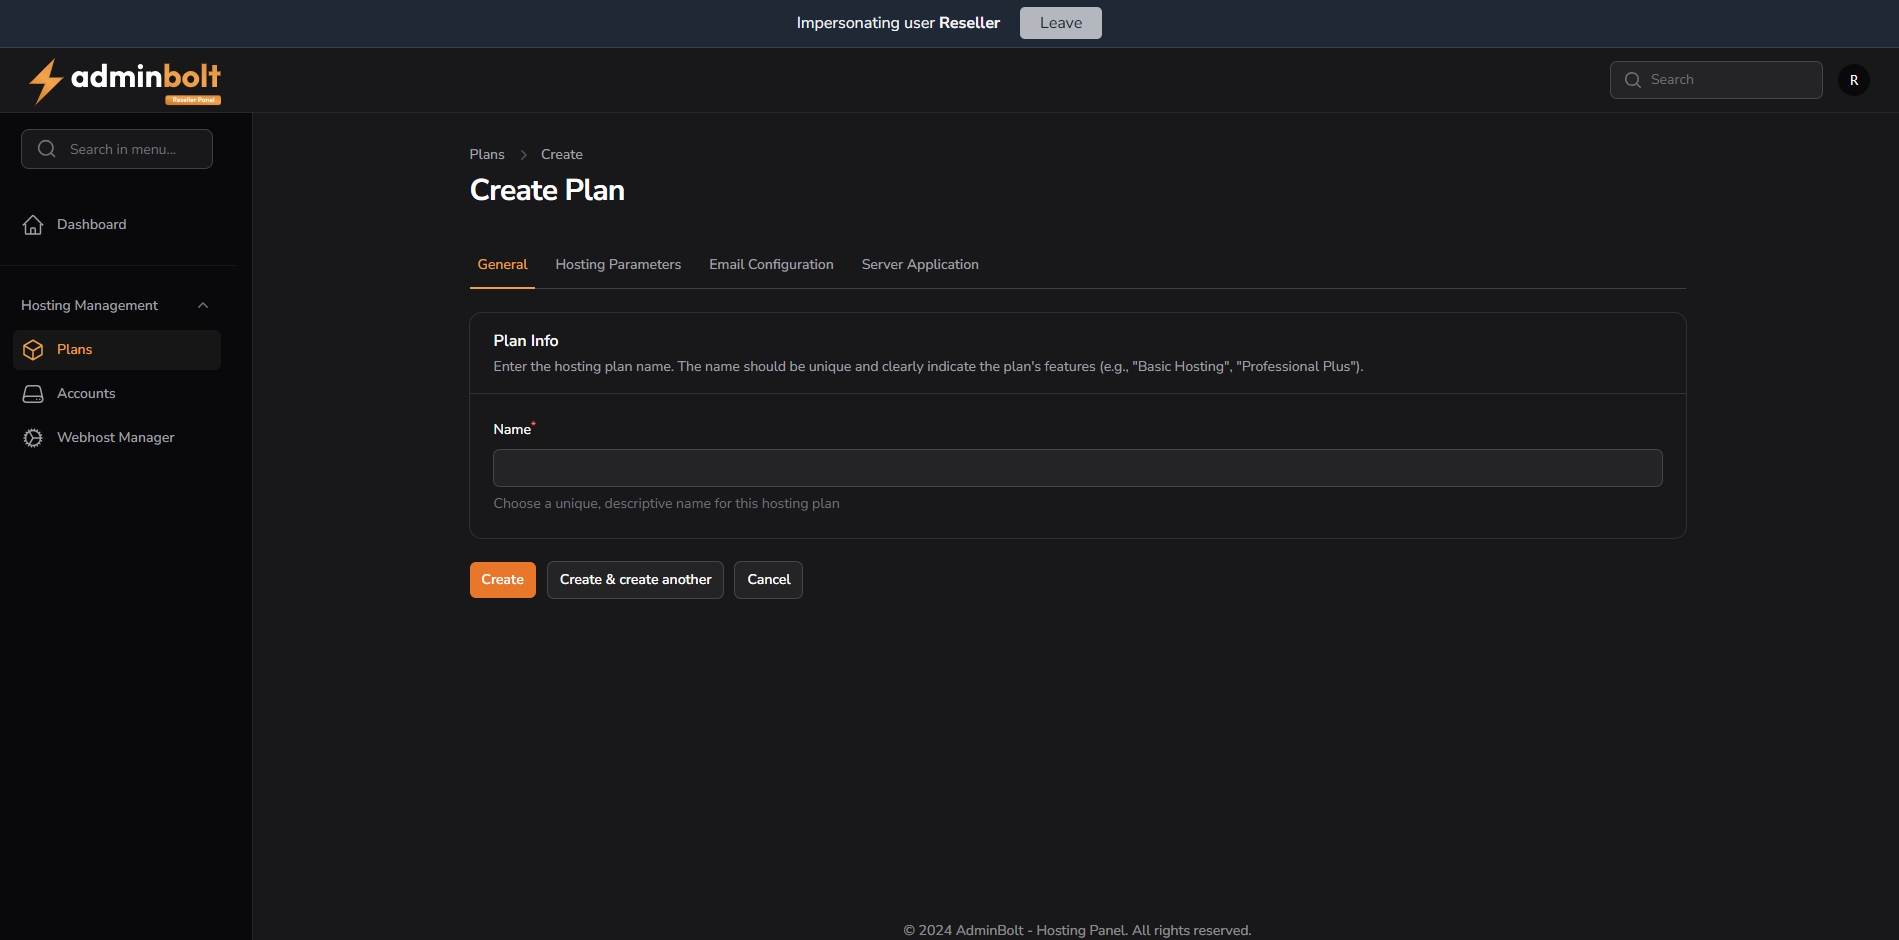The image size is (1899, 940).
Task: Click the Accounts drive icon
Action: [33, 394]
